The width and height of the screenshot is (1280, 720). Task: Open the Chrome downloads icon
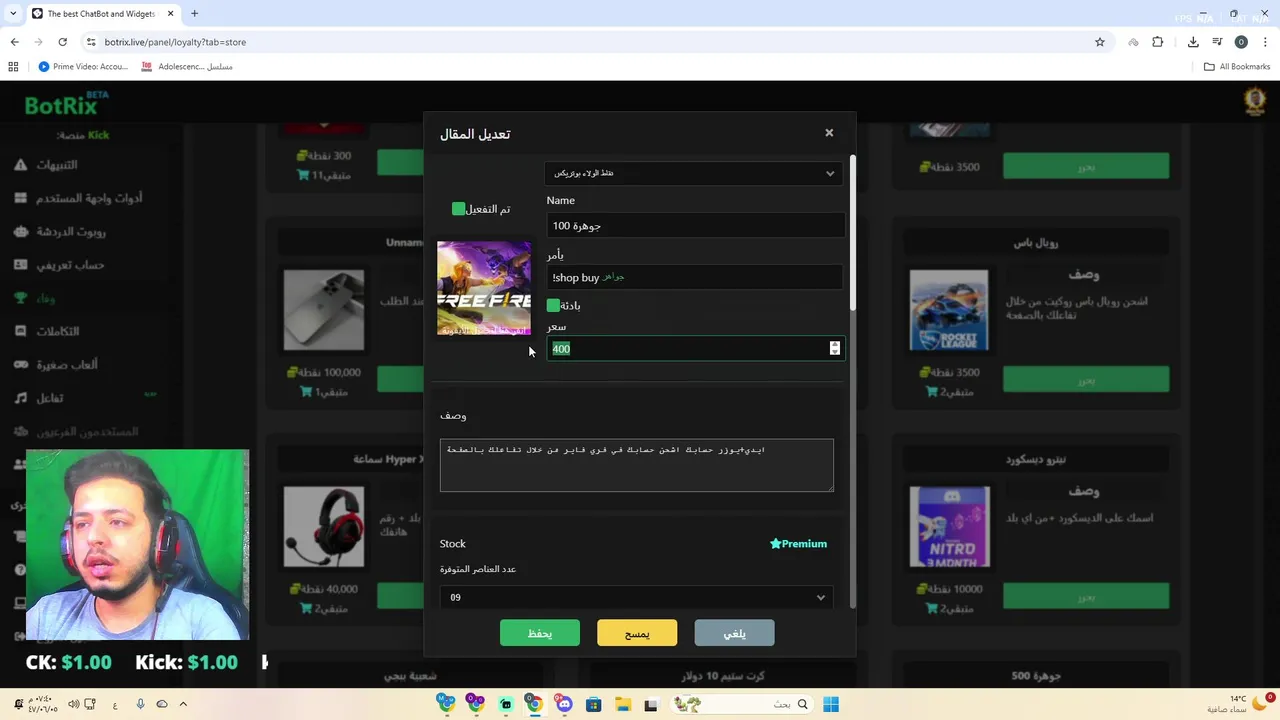click(1193, 42)
